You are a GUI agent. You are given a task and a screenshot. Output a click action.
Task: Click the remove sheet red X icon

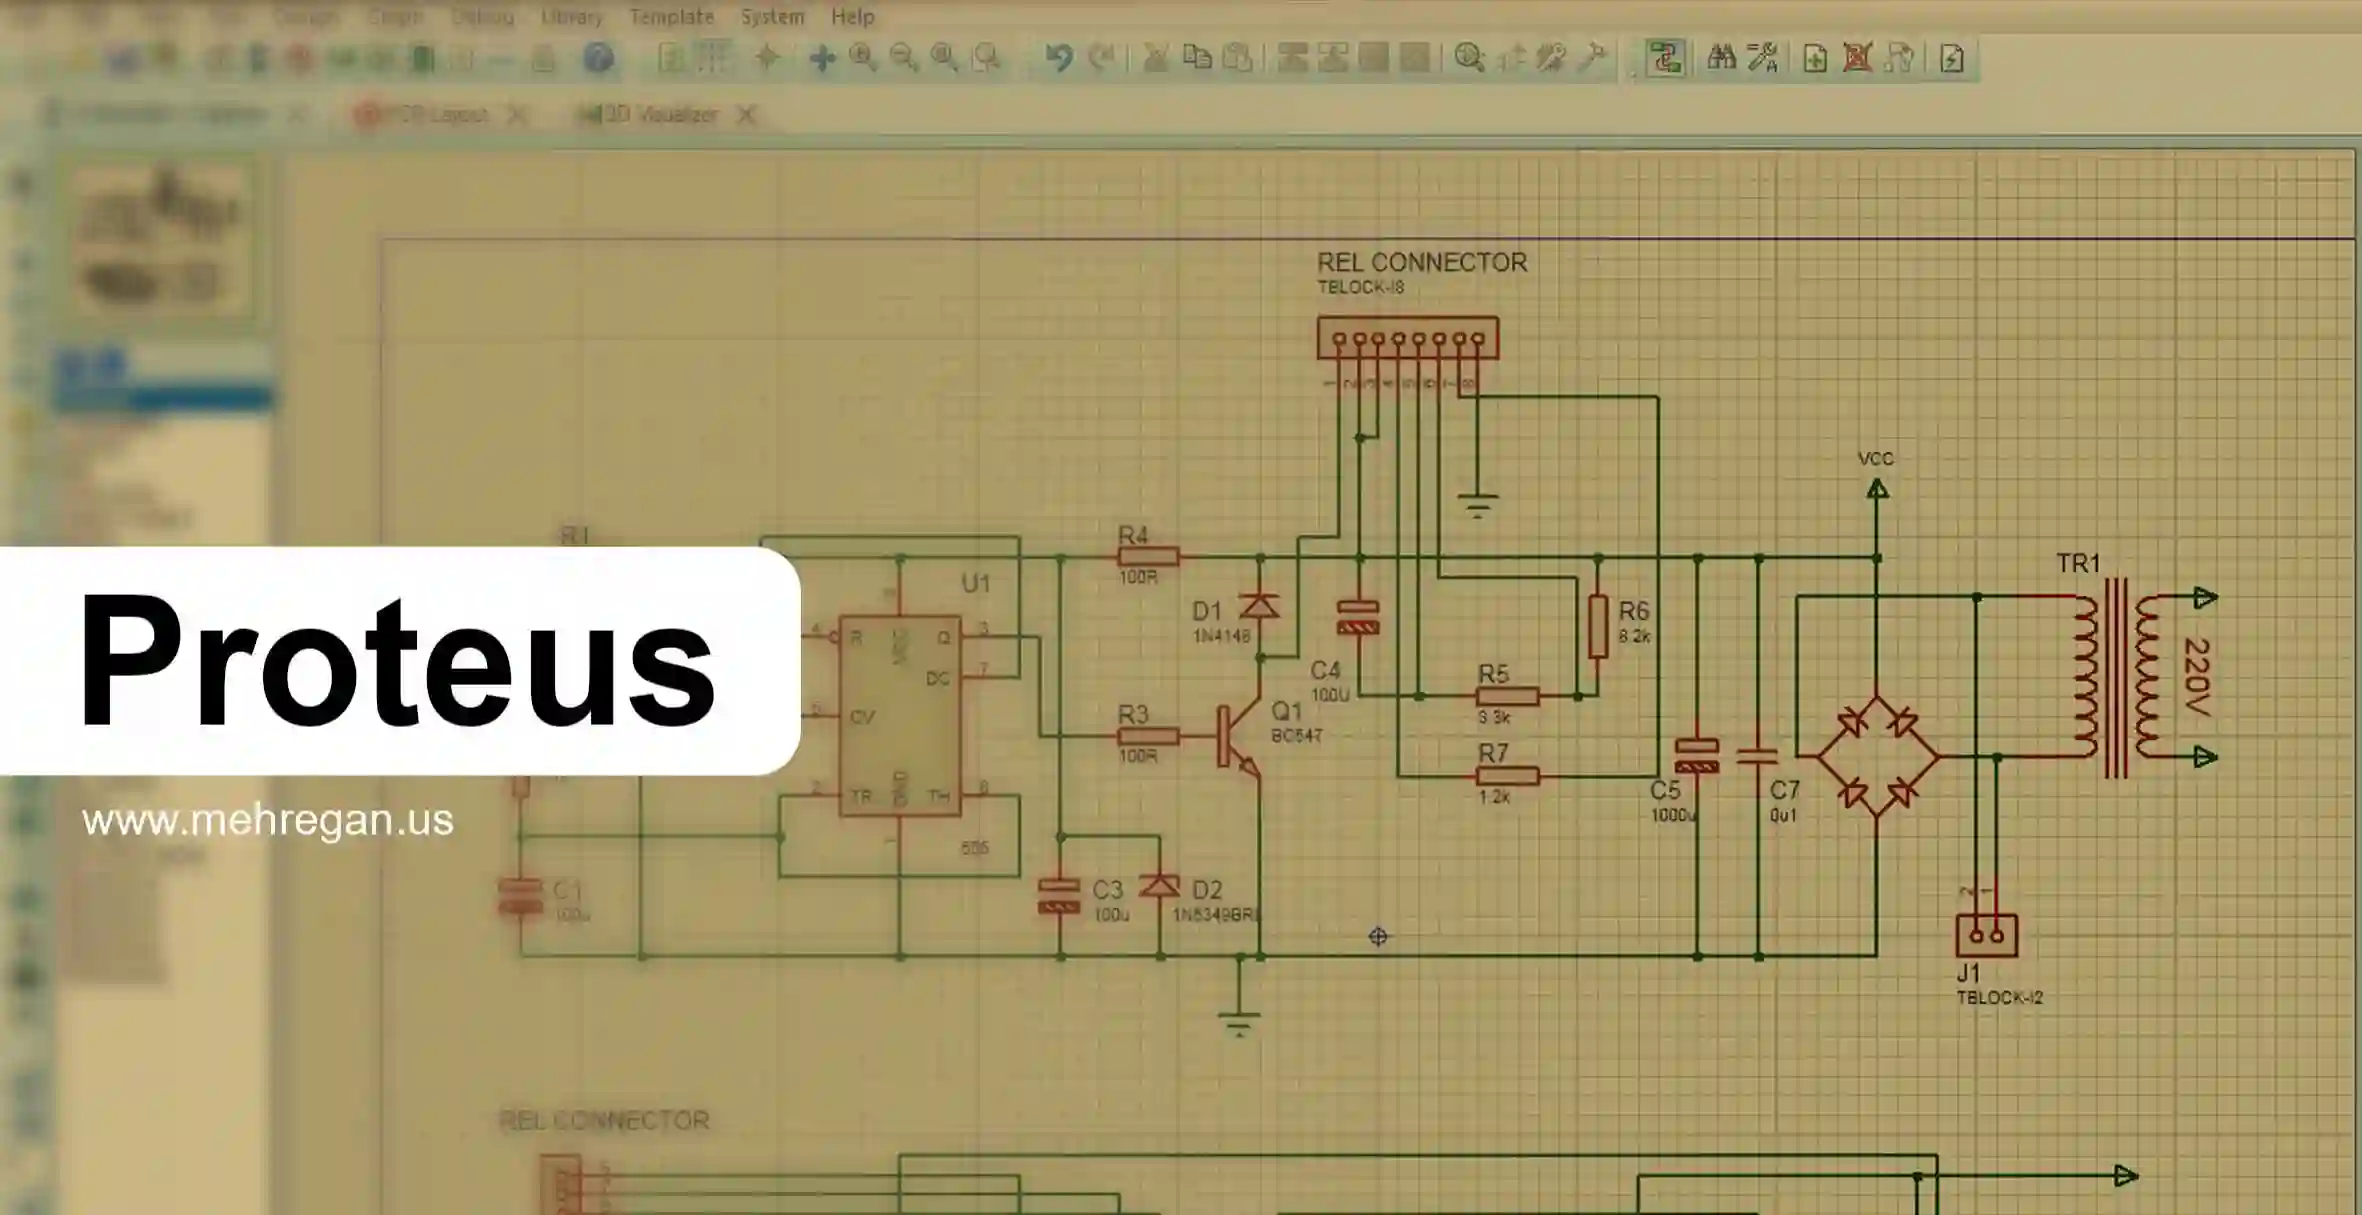click(x=1857, y=58)
